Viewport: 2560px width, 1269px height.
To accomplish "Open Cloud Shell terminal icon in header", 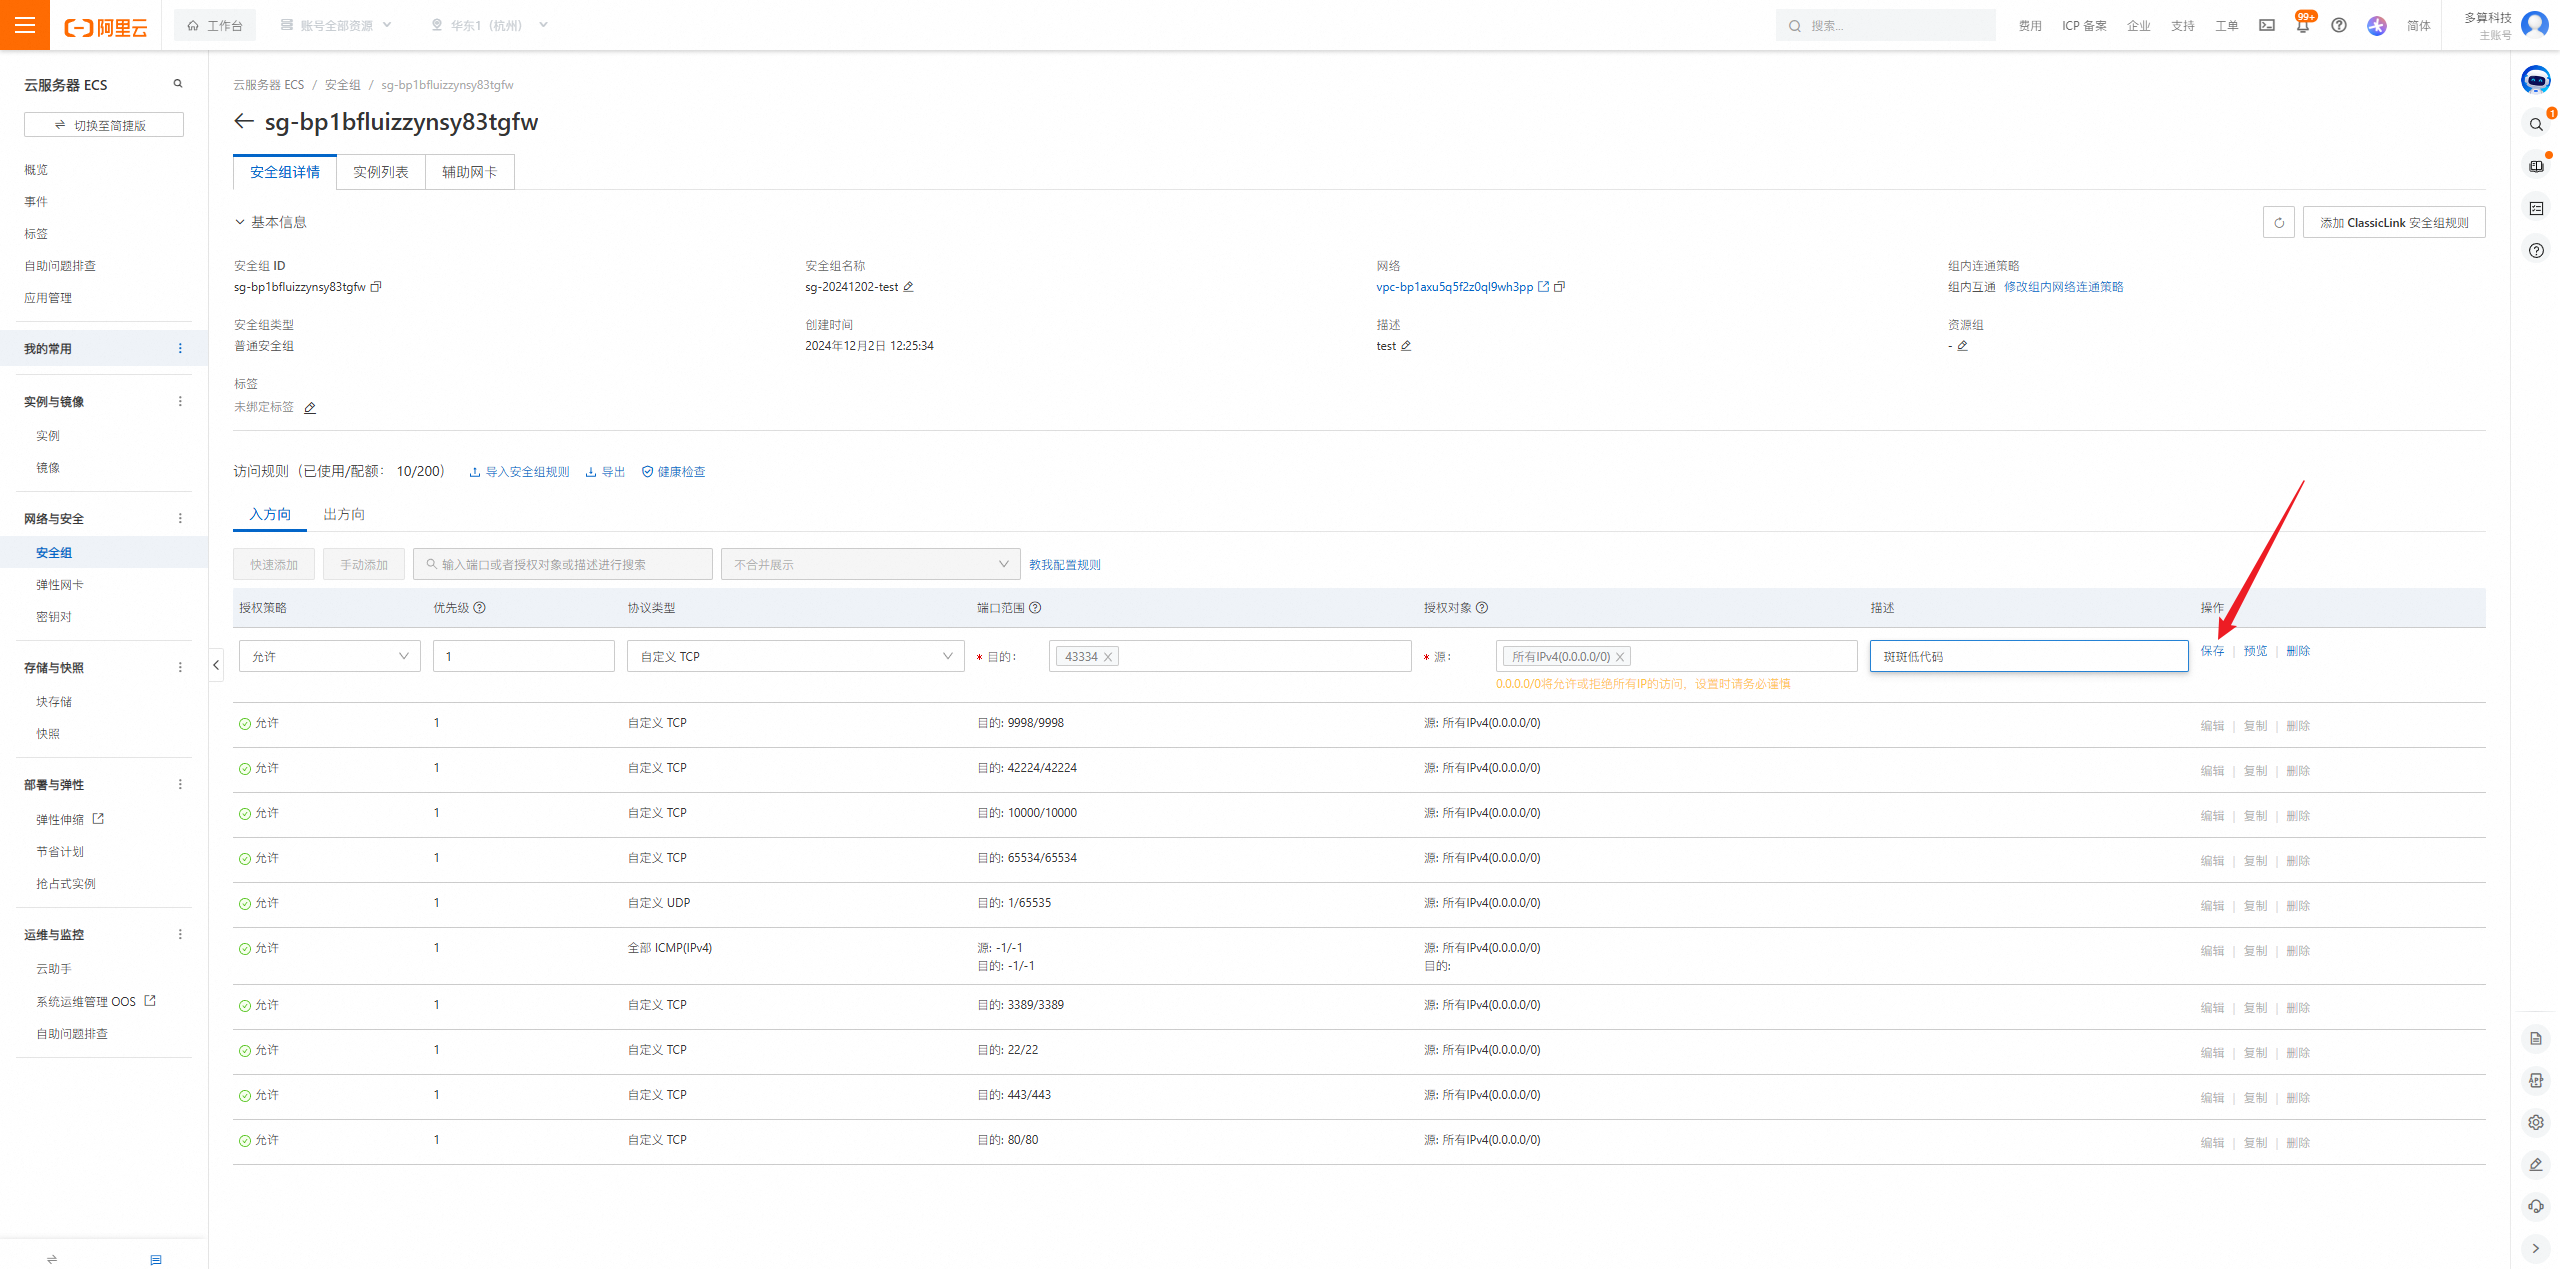I will pos(2266,26).
